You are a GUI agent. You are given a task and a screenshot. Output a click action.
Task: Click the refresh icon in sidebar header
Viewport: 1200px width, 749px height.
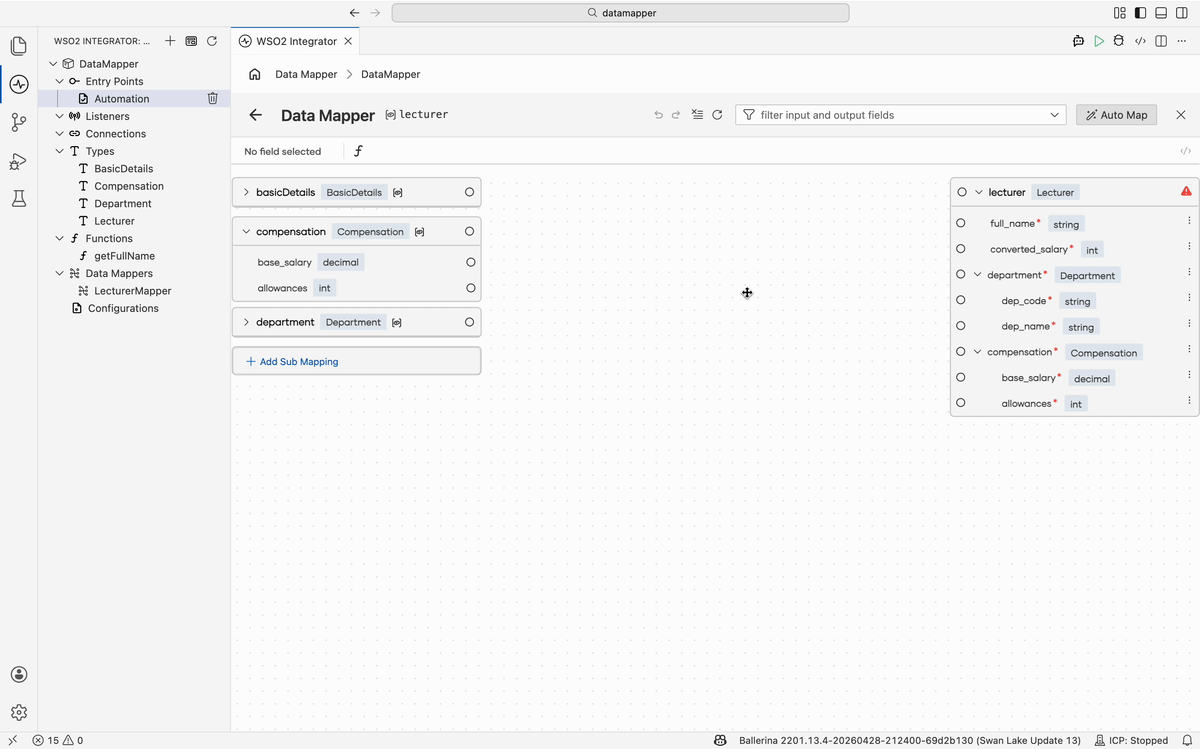211,41
